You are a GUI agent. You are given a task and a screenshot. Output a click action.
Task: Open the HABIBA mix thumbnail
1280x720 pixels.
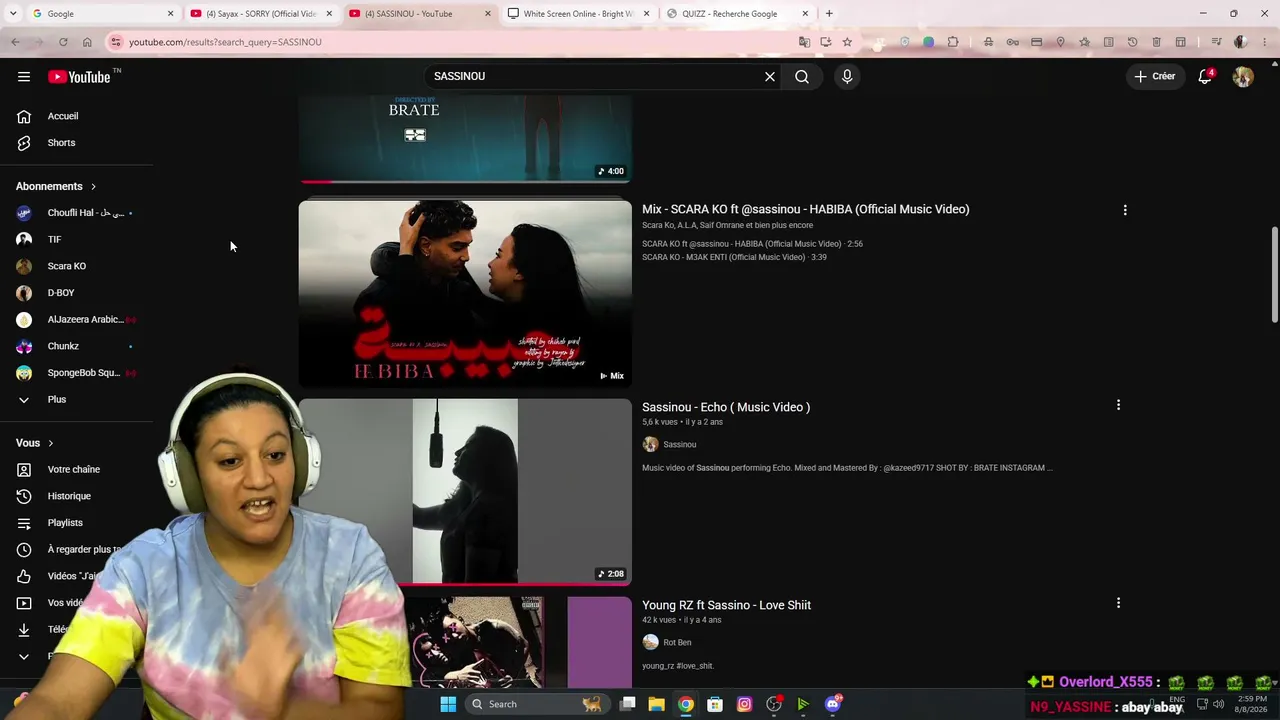pyautogui.click(x=465, y=293)
